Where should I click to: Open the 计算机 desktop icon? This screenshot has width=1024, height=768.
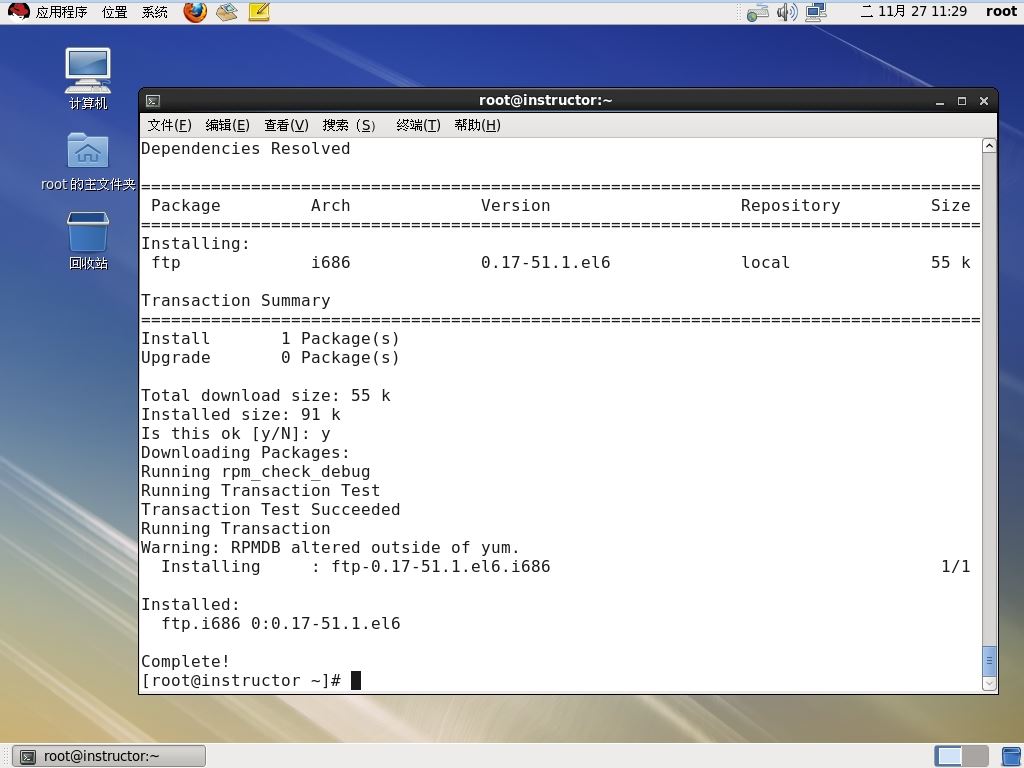(88, 78)
